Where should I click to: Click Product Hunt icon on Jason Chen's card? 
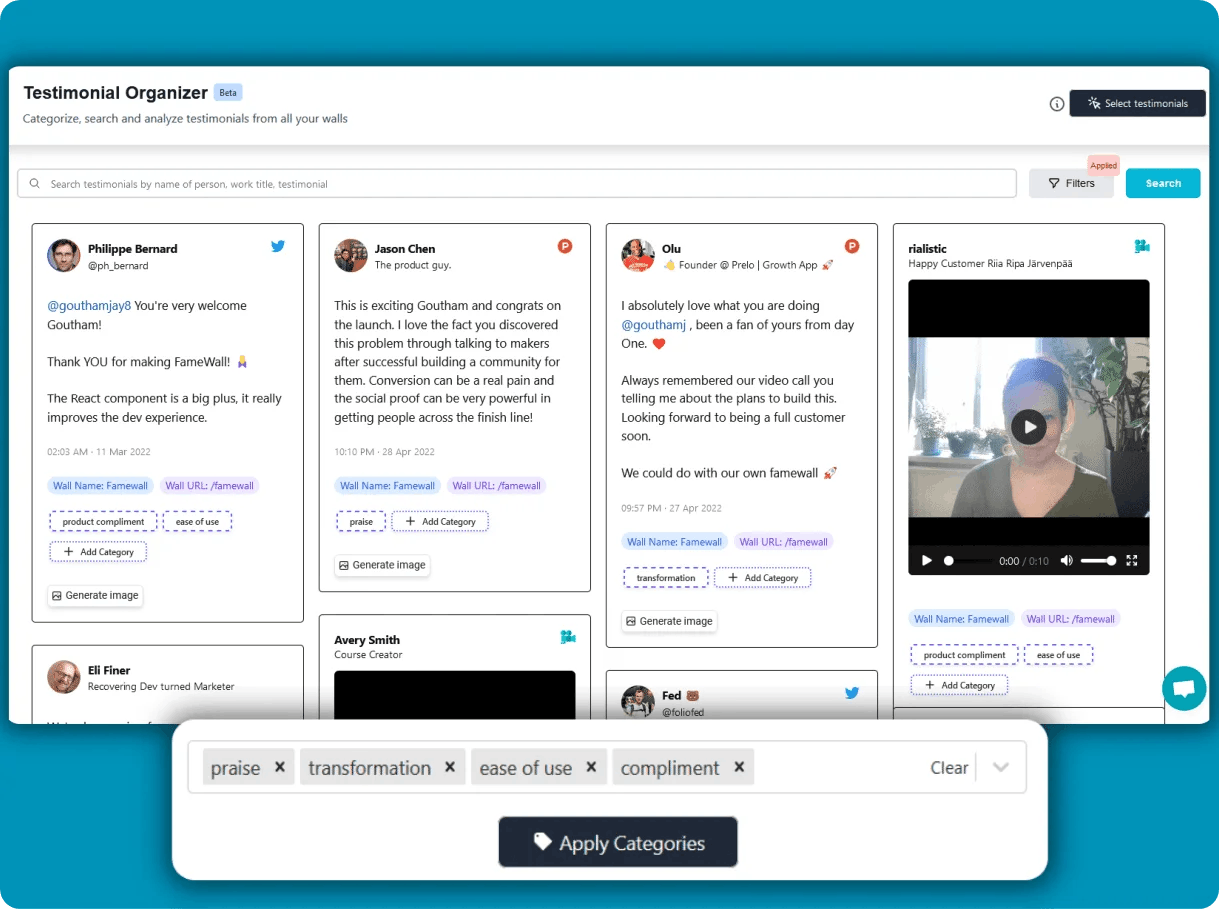(x=565, y=246)
